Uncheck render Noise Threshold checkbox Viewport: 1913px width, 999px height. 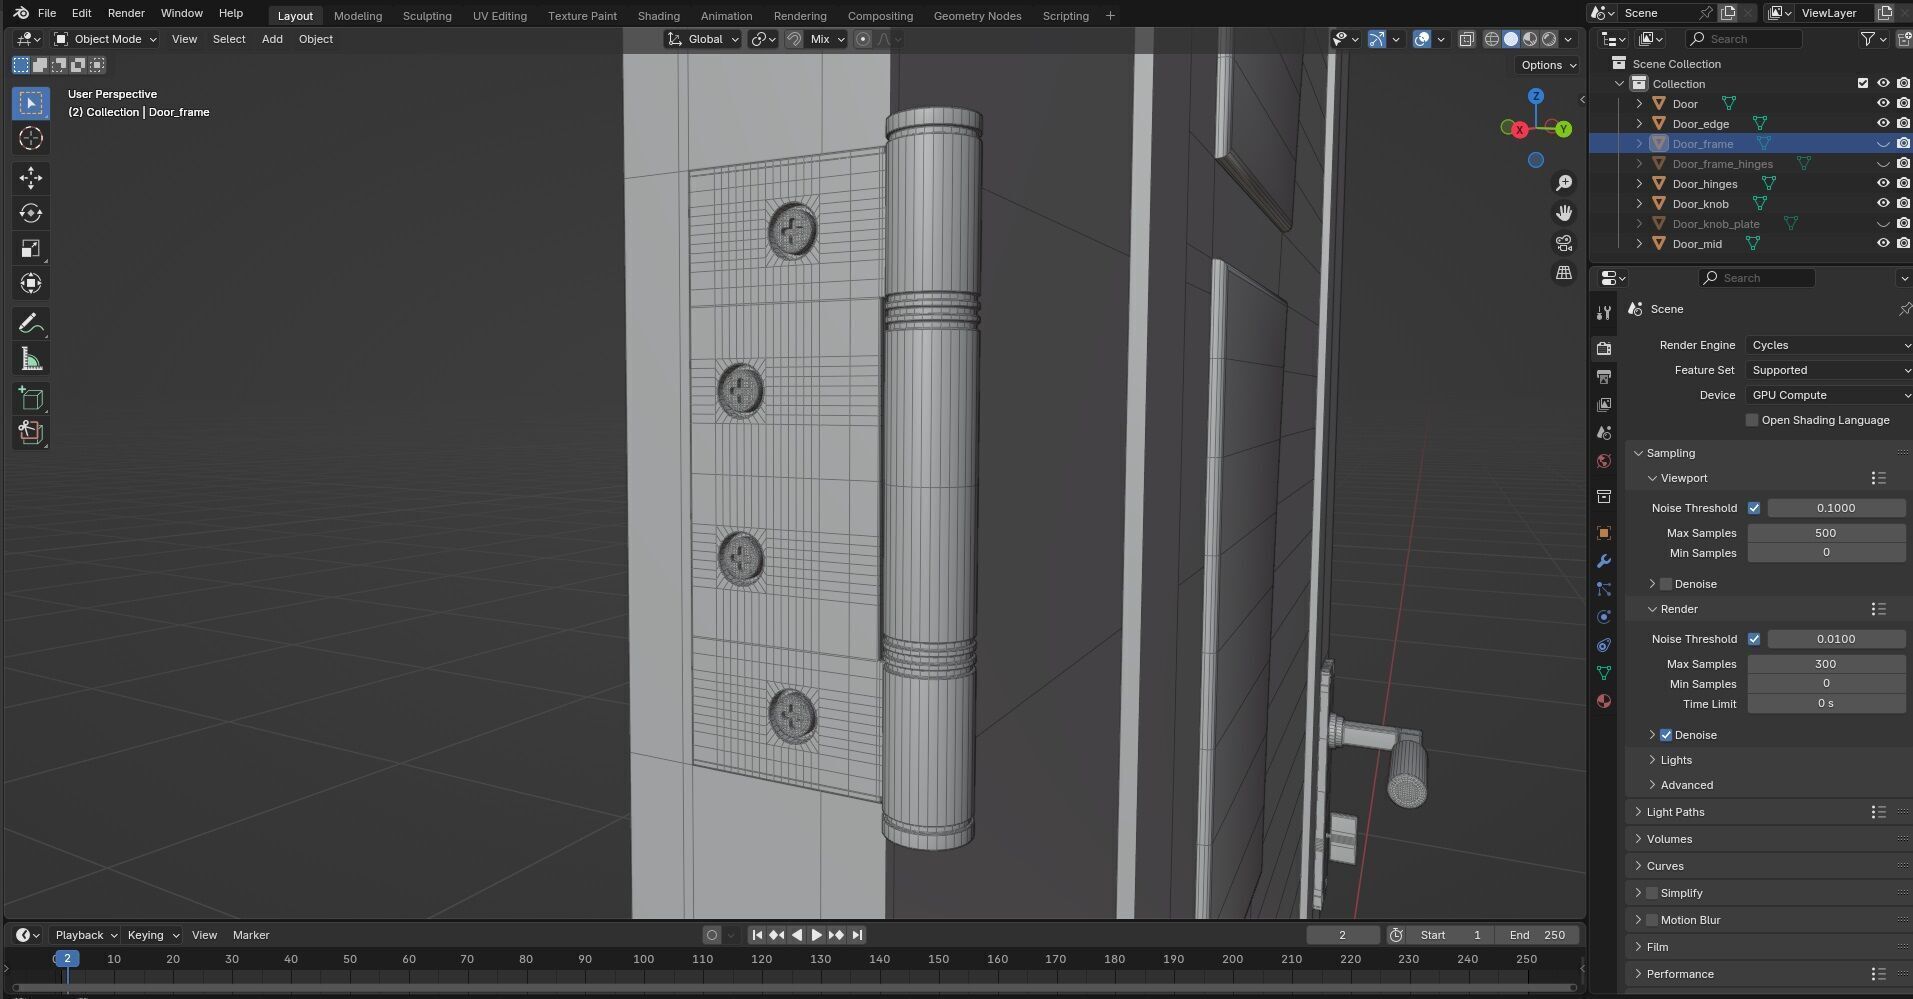(x=1754, y=639)
